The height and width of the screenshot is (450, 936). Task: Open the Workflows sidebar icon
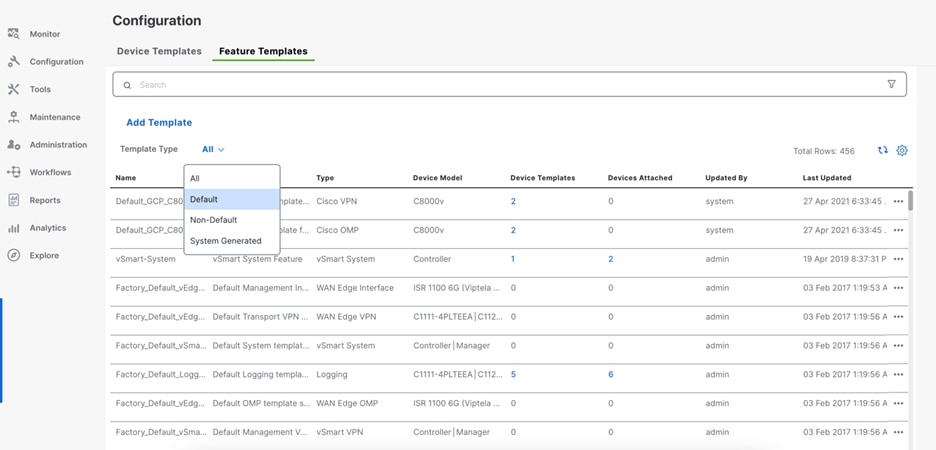tap(14, 172)
